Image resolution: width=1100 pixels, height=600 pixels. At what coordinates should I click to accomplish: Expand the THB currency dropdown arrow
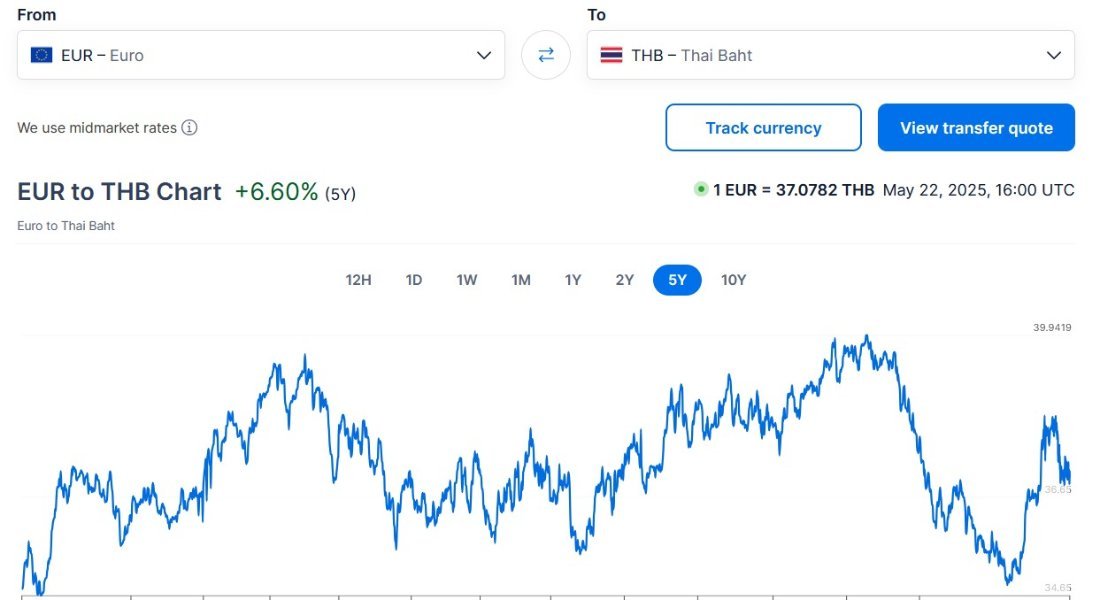(x=1054, y=55)
